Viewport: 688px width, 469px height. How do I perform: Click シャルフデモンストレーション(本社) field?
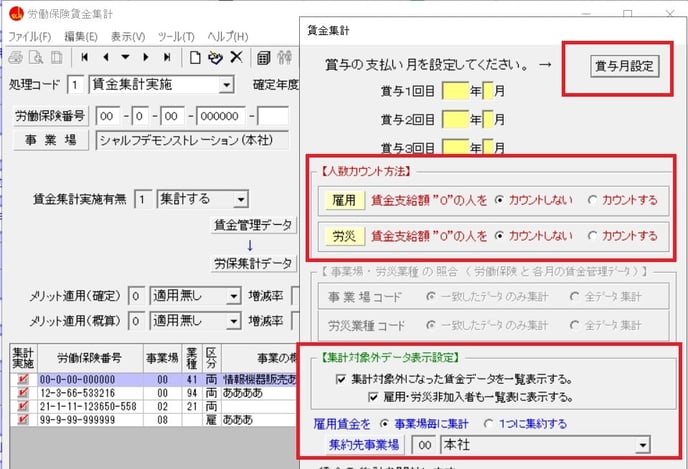tap(192, 140)
